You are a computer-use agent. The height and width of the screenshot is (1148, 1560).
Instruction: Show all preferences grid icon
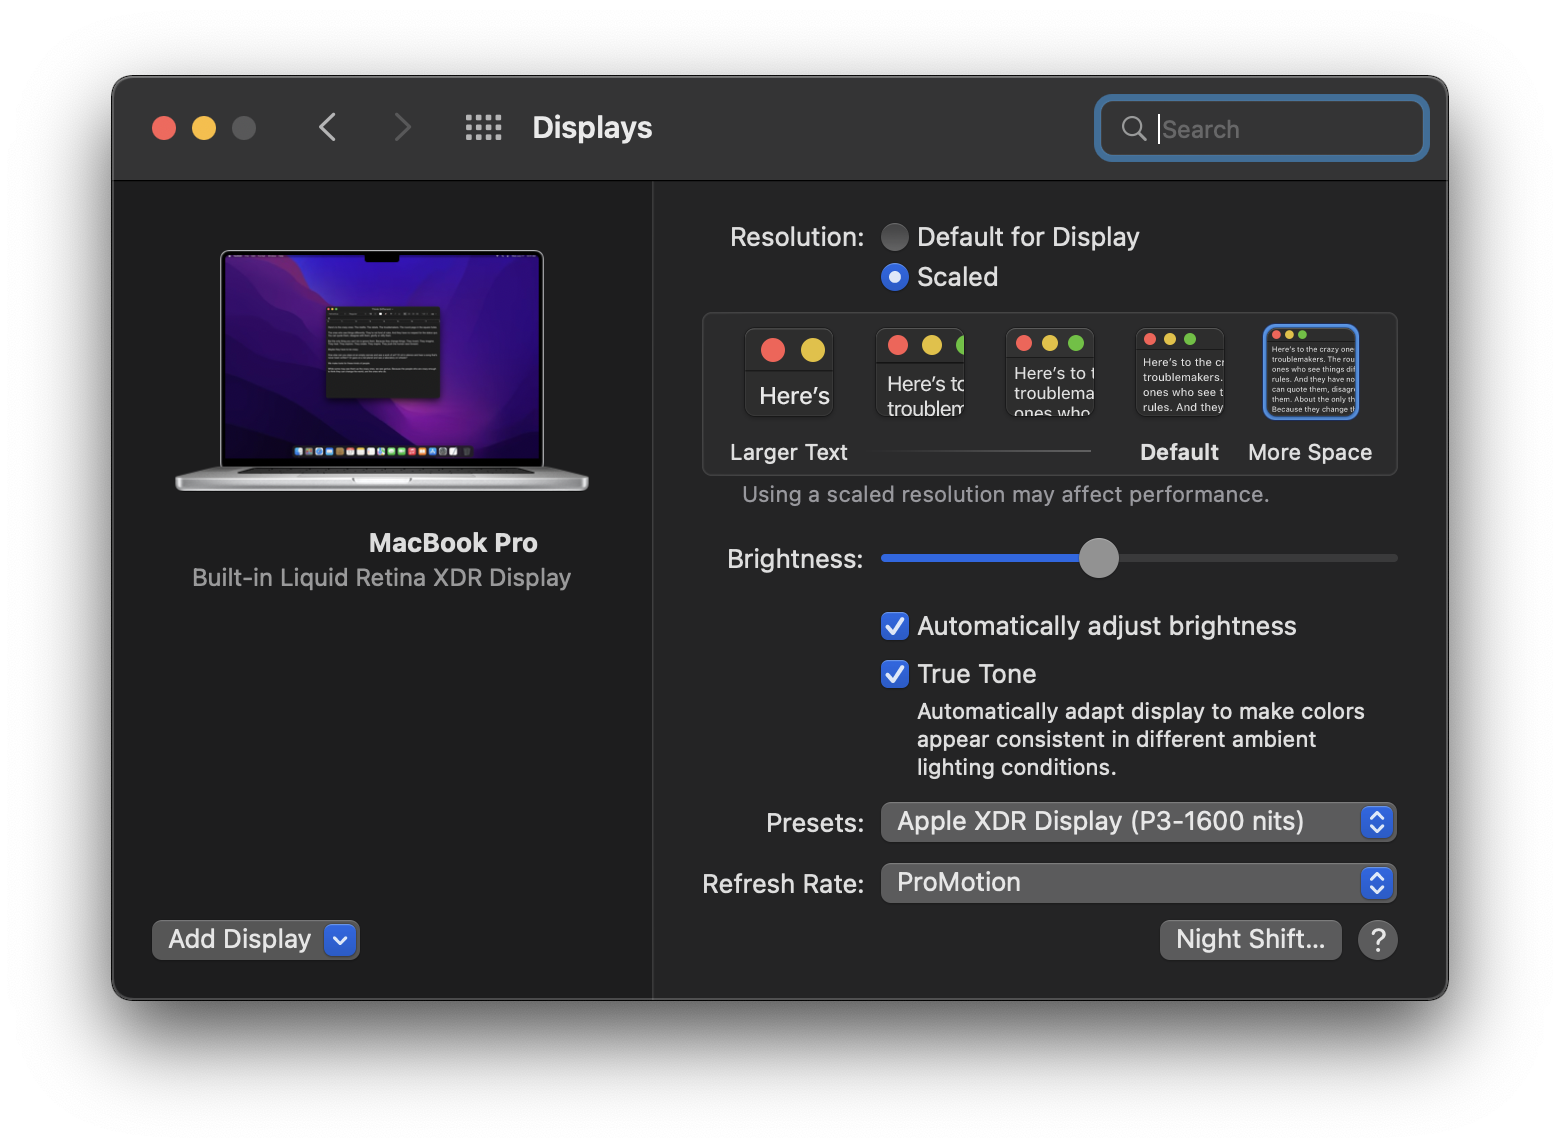point(483,128)
